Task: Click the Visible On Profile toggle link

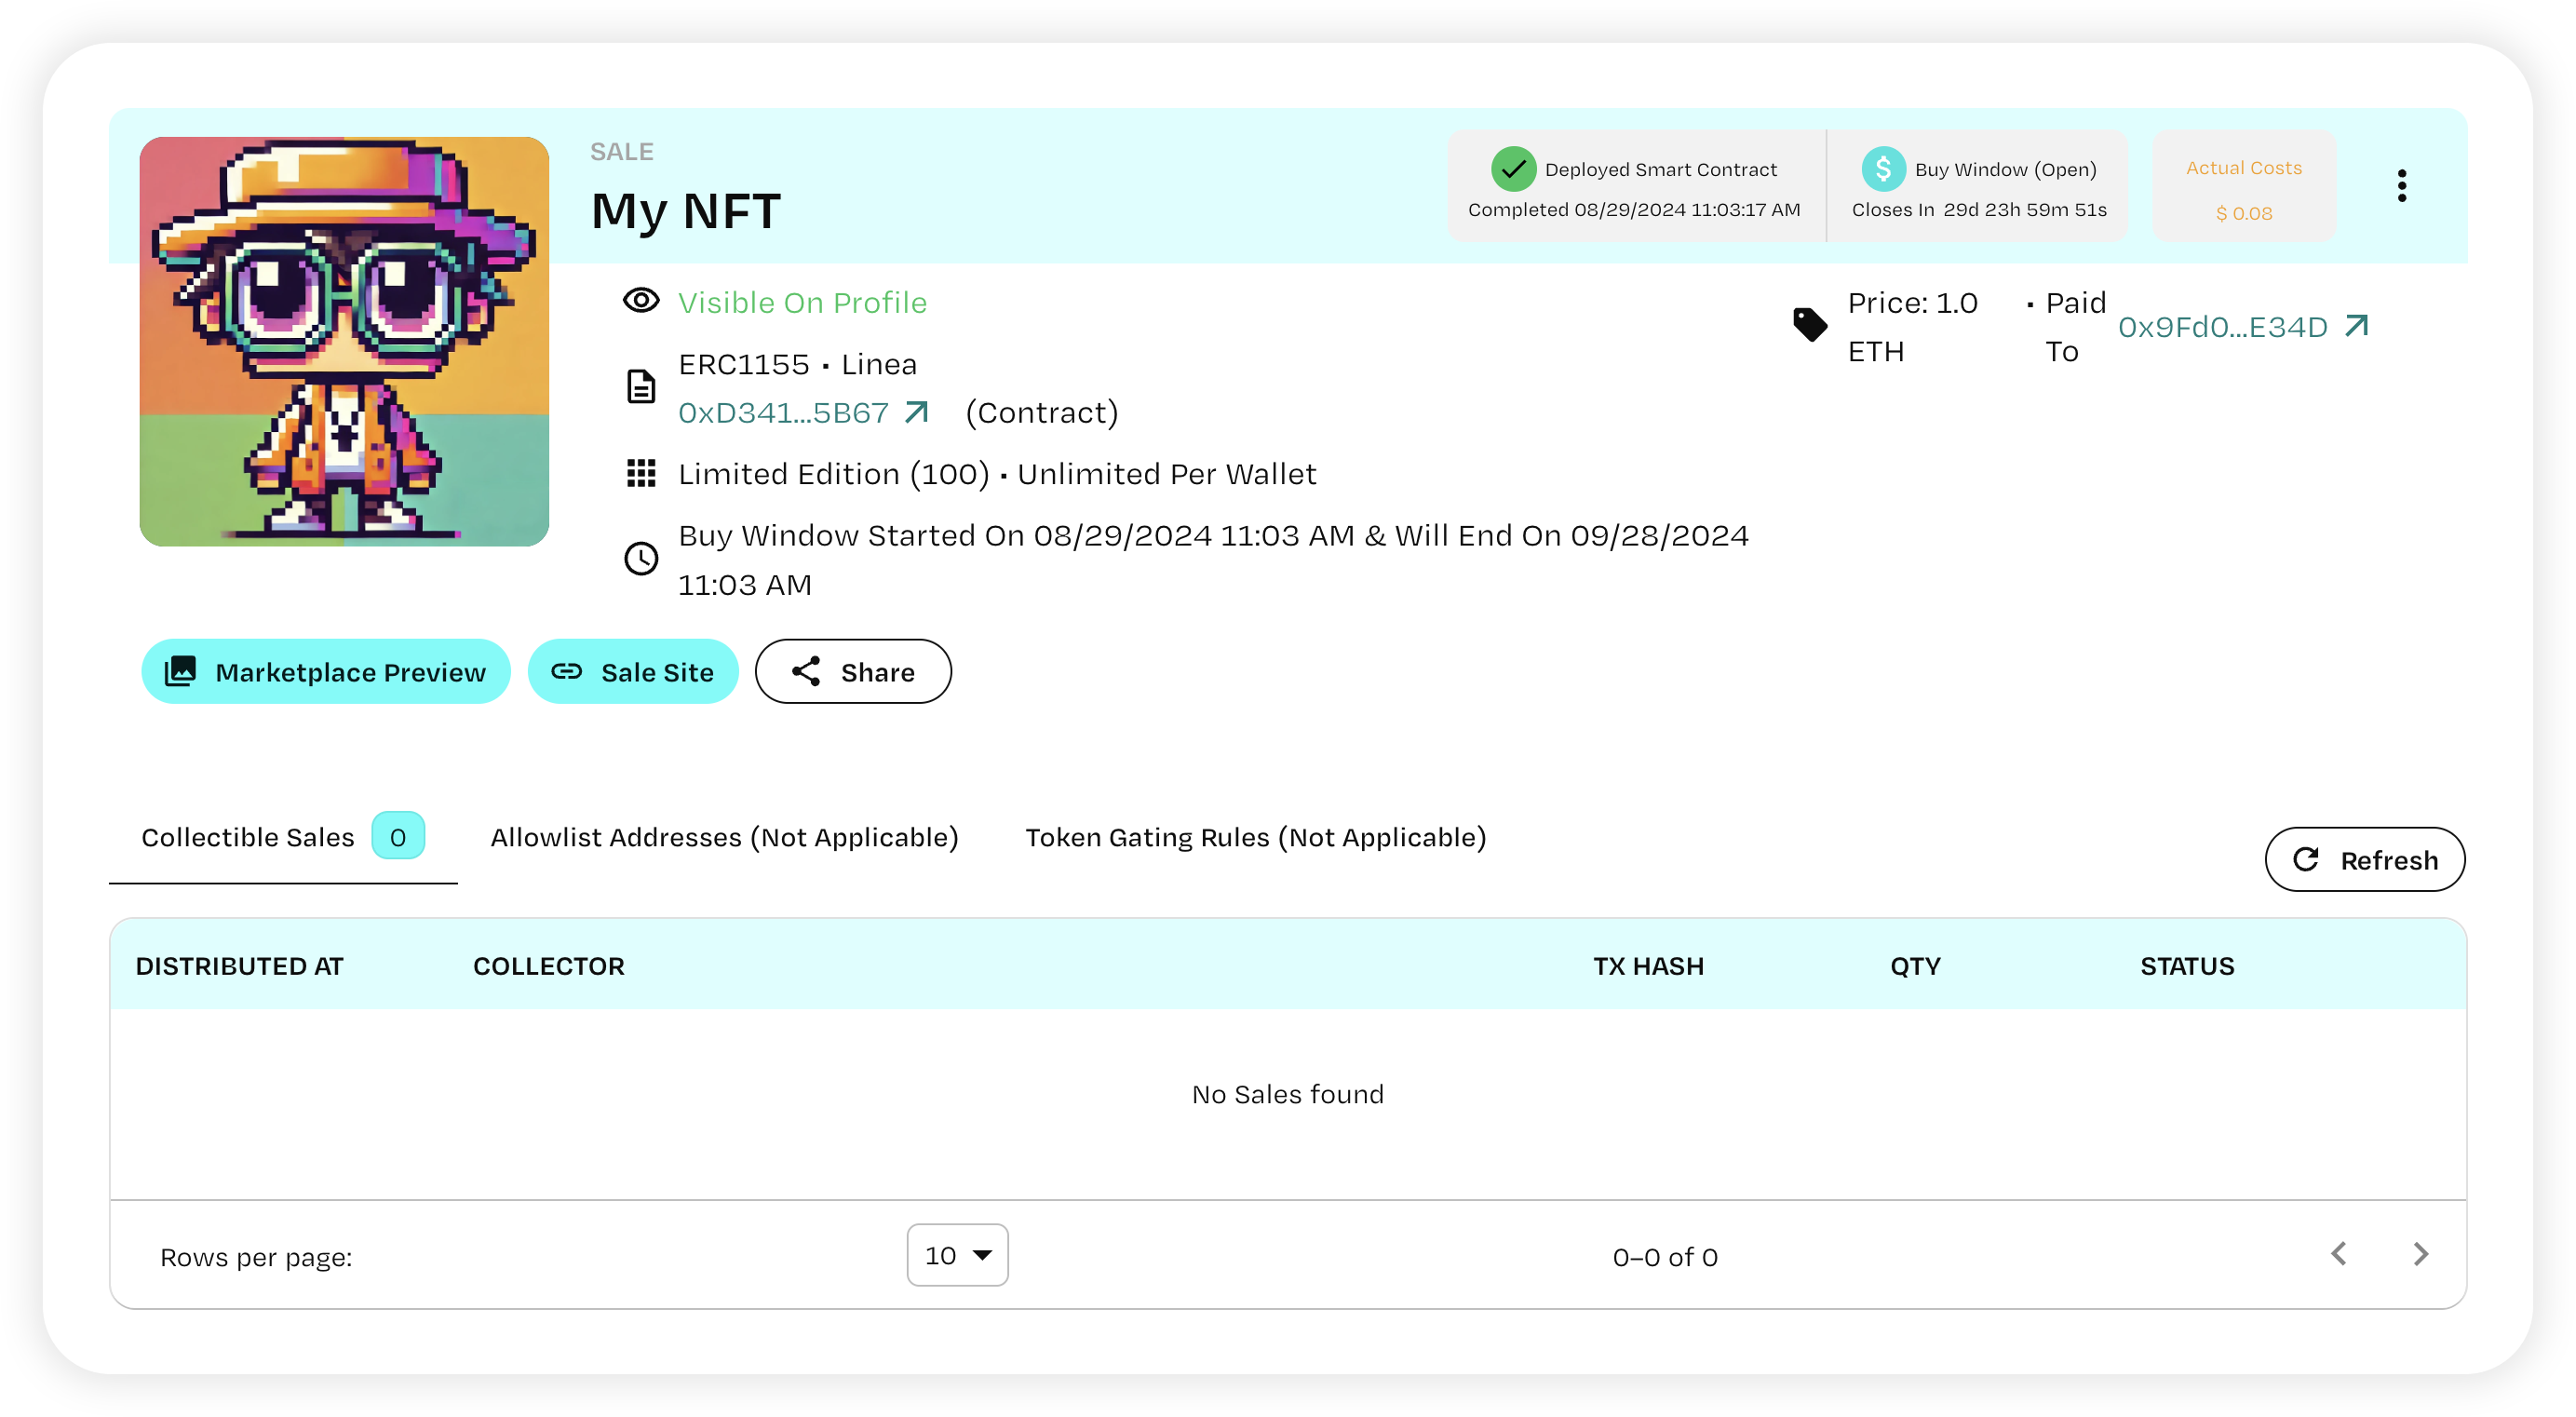Action: pyautogui.click(x=802, y=302)
